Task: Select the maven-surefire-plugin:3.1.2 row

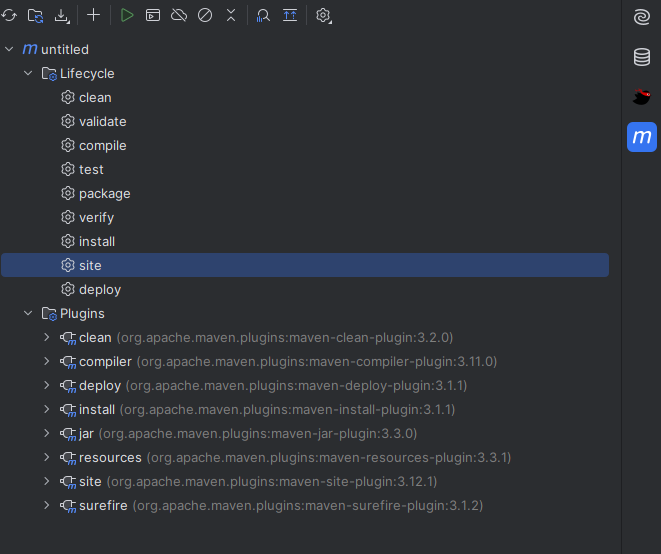Action: click(x=305, y=506)
